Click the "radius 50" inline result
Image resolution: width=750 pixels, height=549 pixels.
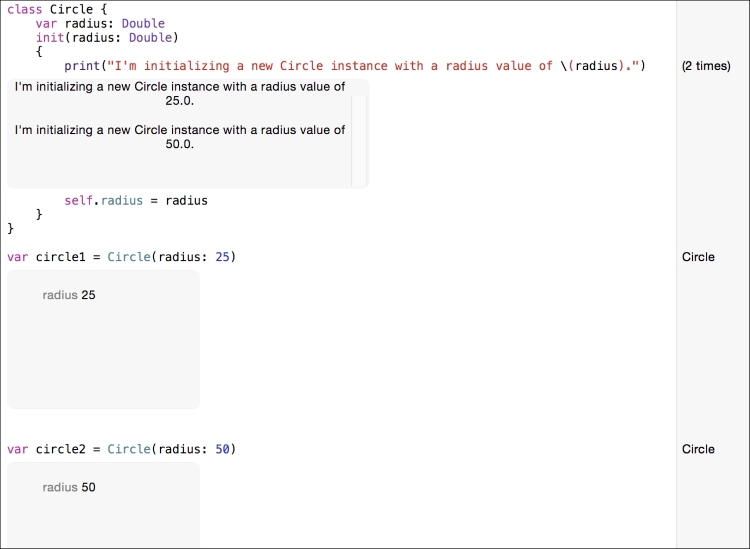coord(69,487)
